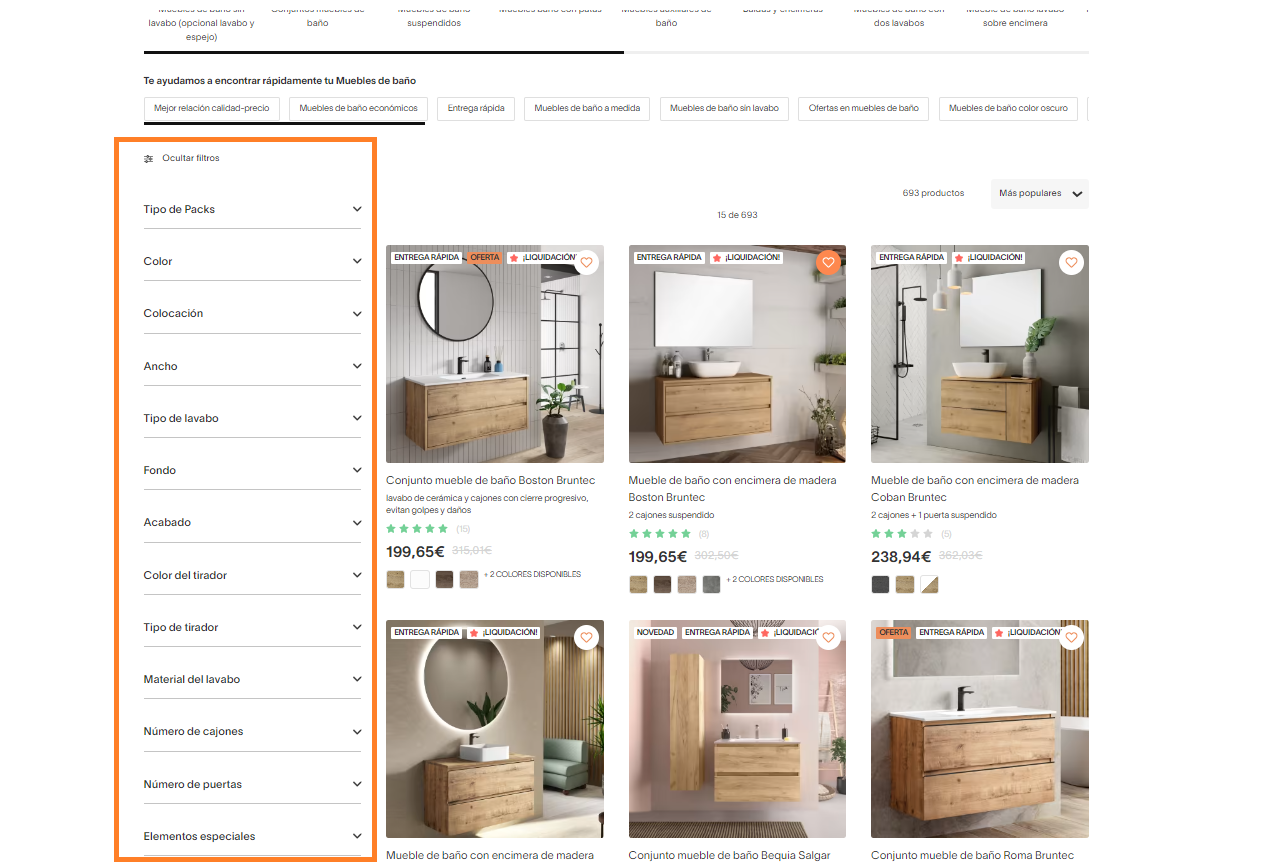Open the Coban Bruntec product image

point(980,354)
